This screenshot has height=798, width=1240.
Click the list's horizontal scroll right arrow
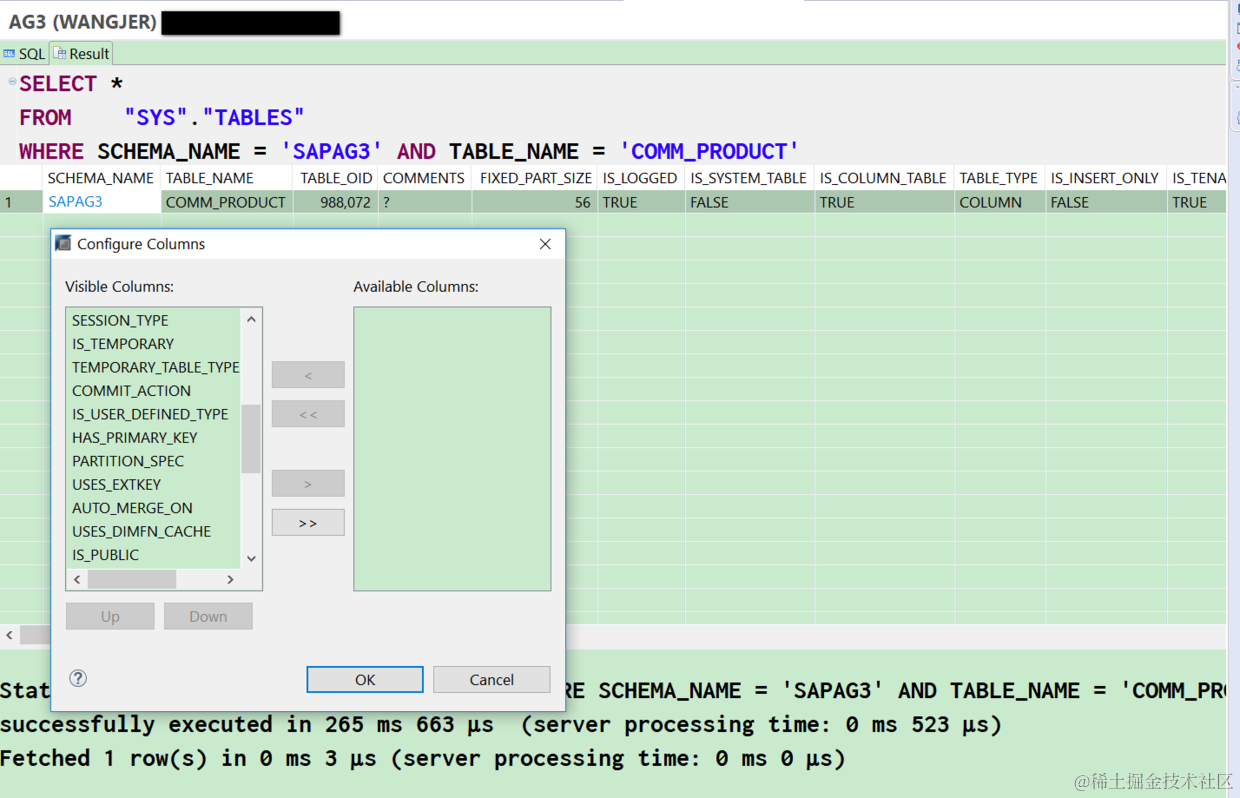coord(231,579)
